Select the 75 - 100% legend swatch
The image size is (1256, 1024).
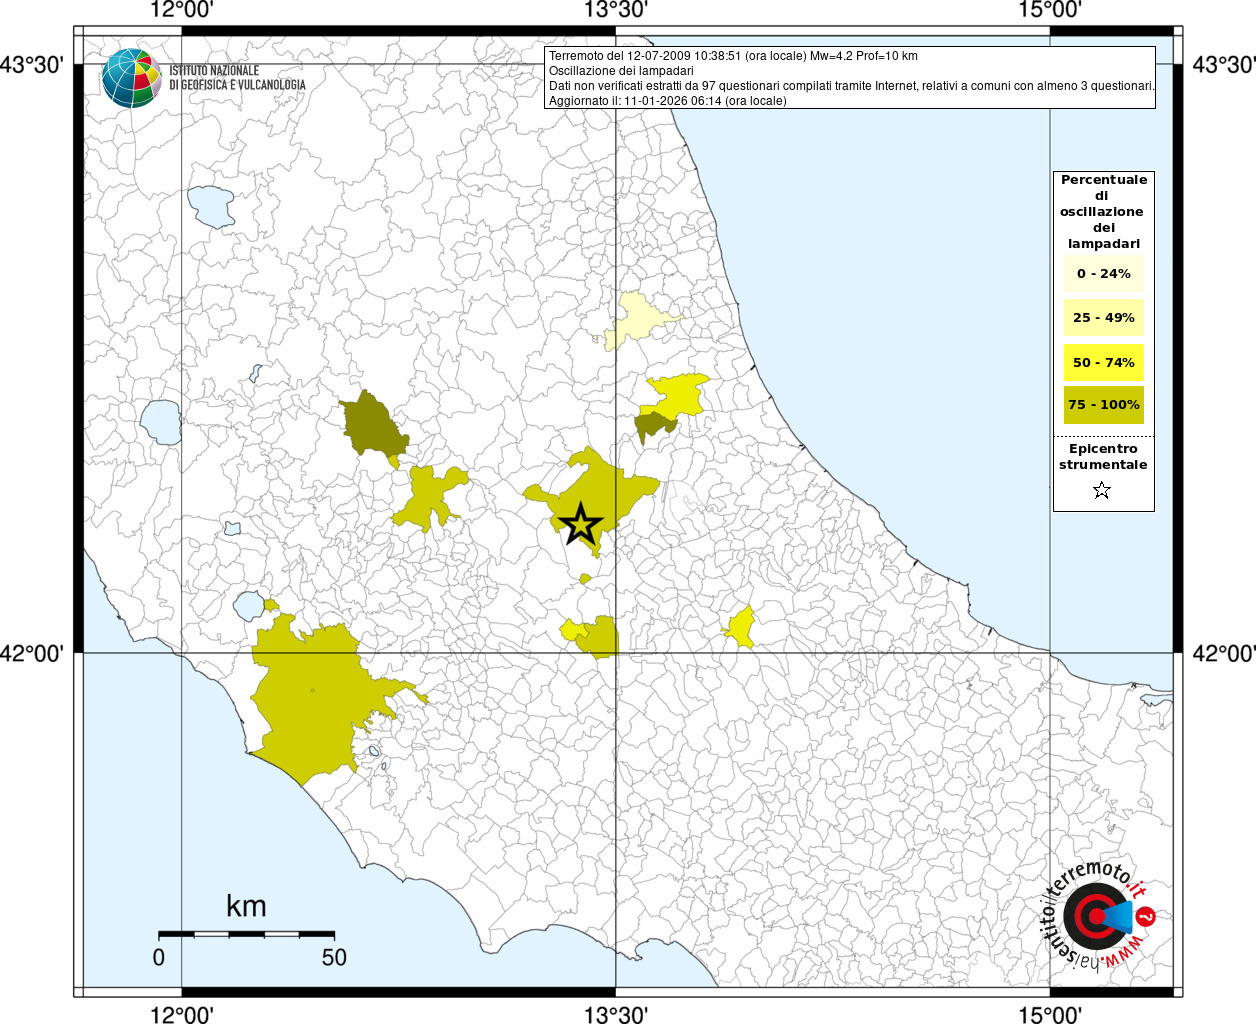[1103, 405]
